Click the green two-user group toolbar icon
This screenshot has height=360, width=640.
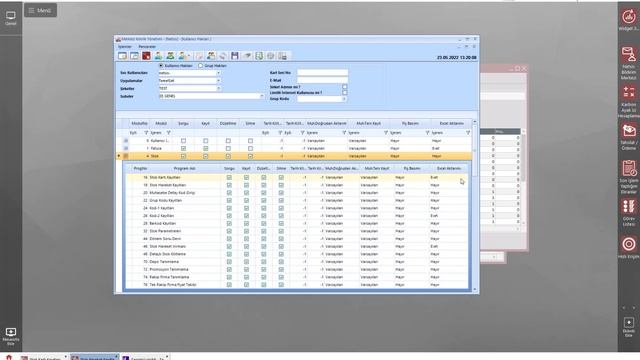170,56
